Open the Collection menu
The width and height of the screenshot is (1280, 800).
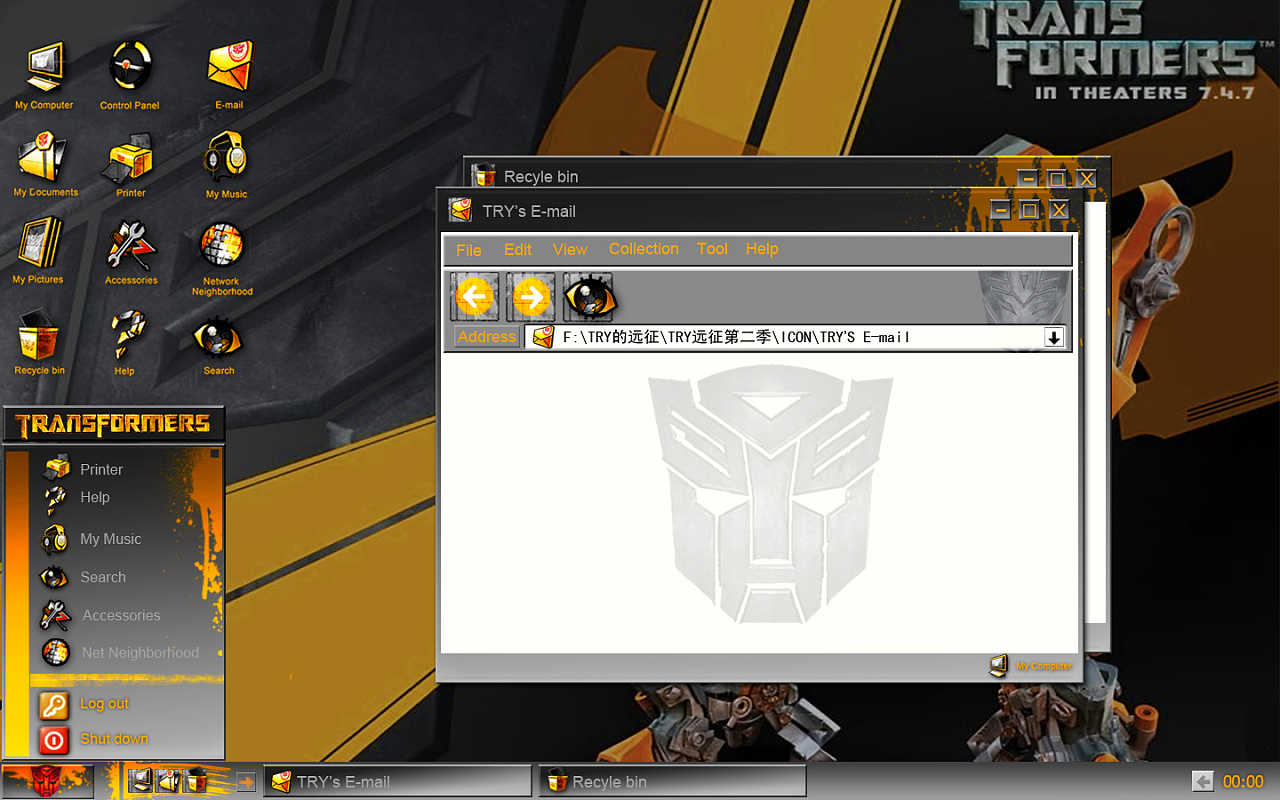pyautogui.click(x=643, y=249)
